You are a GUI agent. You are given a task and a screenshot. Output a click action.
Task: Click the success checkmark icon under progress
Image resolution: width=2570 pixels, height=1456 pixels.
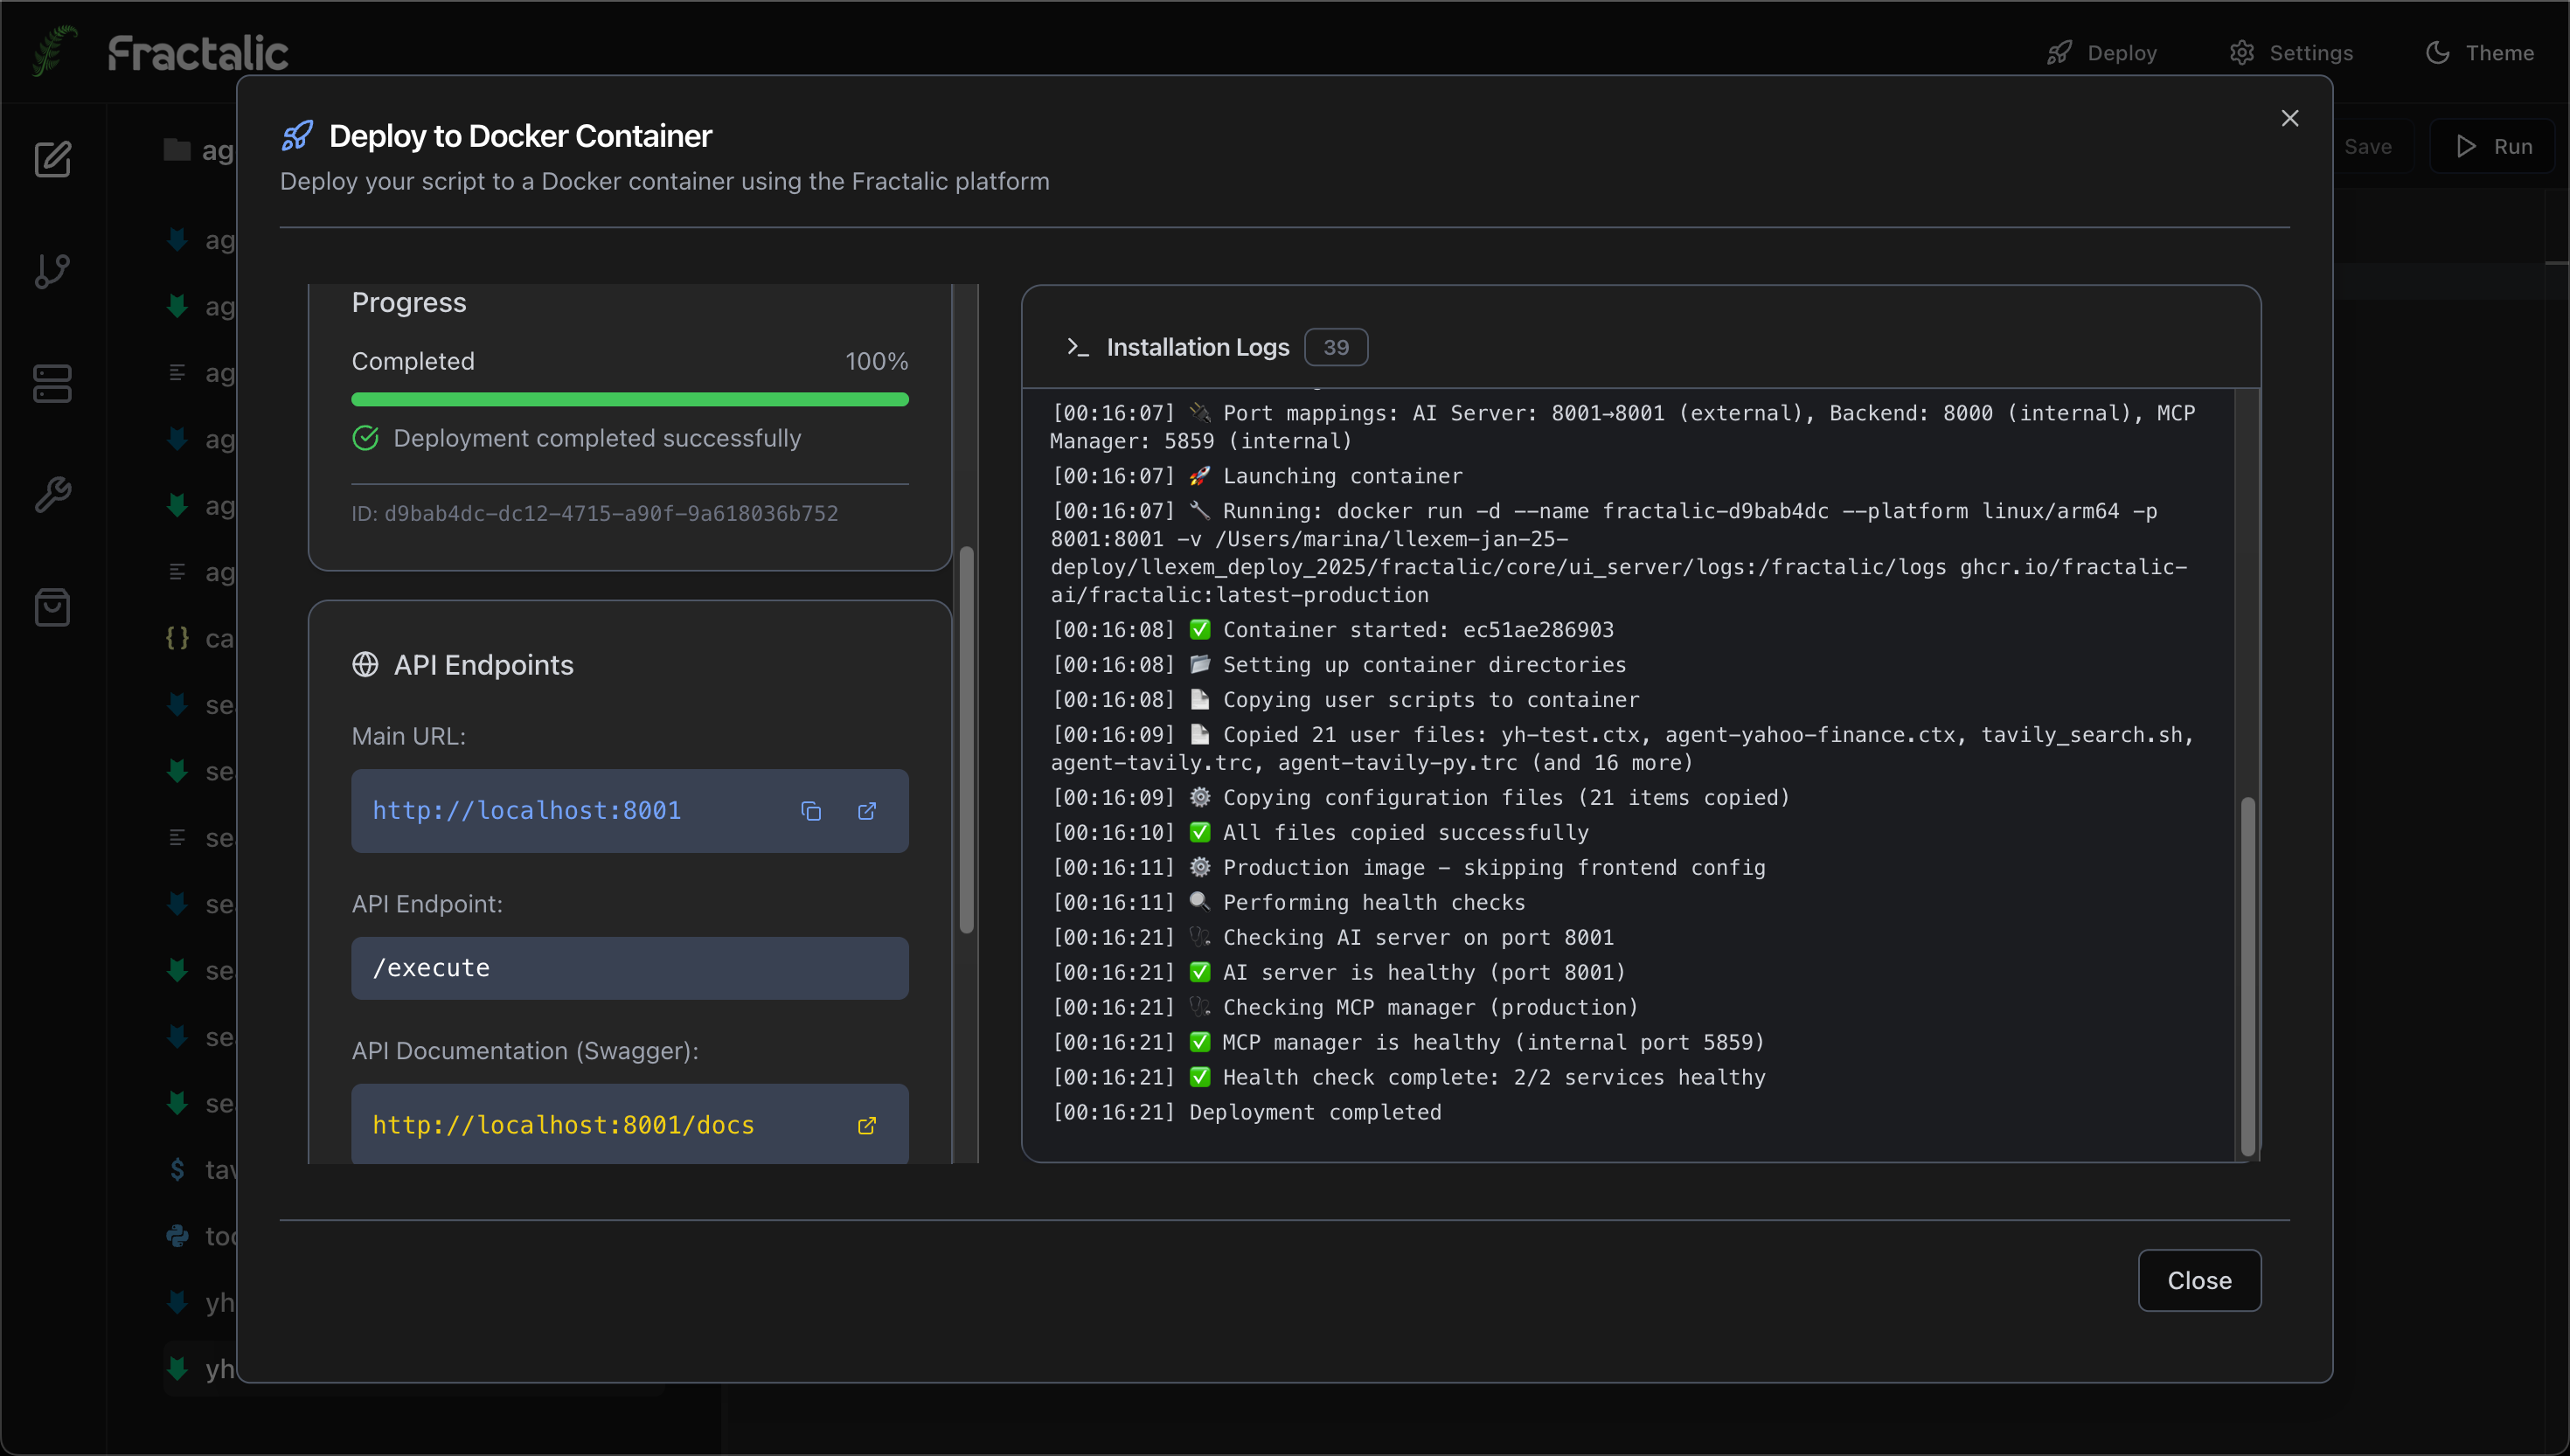pyautogui.click(x=365, y=438)
